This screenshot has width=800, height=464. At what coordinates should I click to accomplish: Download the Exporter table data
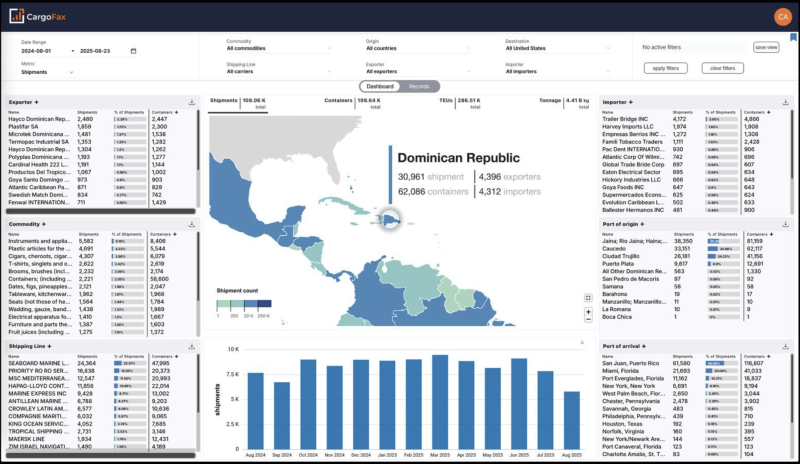click(x=191, y=102)
